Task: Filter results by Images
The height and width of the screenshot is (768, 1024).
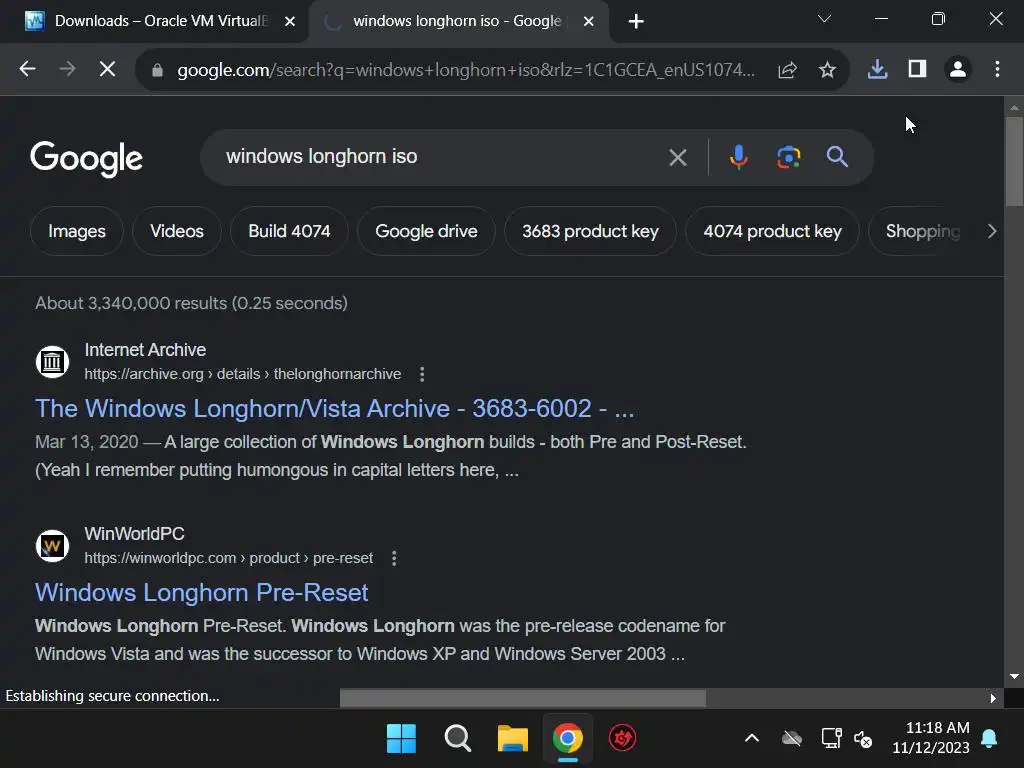Action: click(x=76, y=231)
